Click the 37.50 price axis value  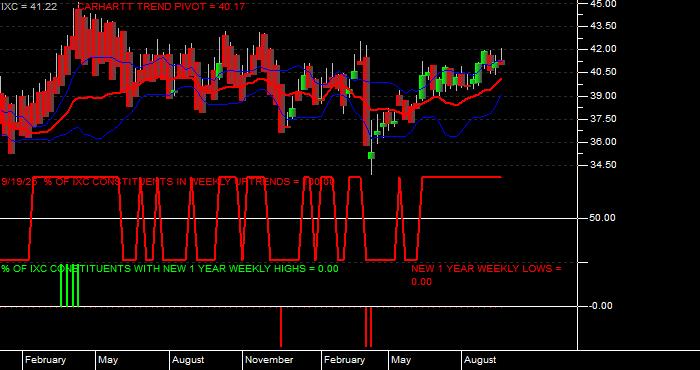click(x=604, y=119)
